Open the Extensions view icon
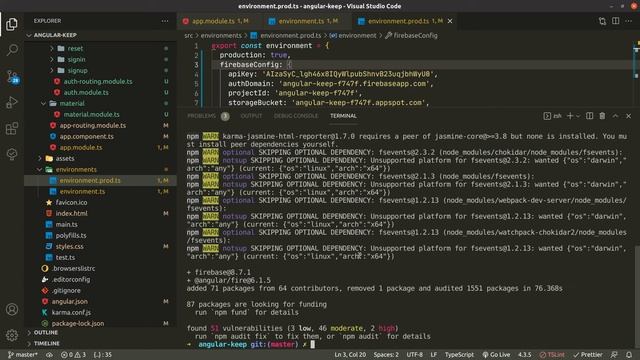The width and height of the screenshot is (640, 360). [x=12, y=128]
